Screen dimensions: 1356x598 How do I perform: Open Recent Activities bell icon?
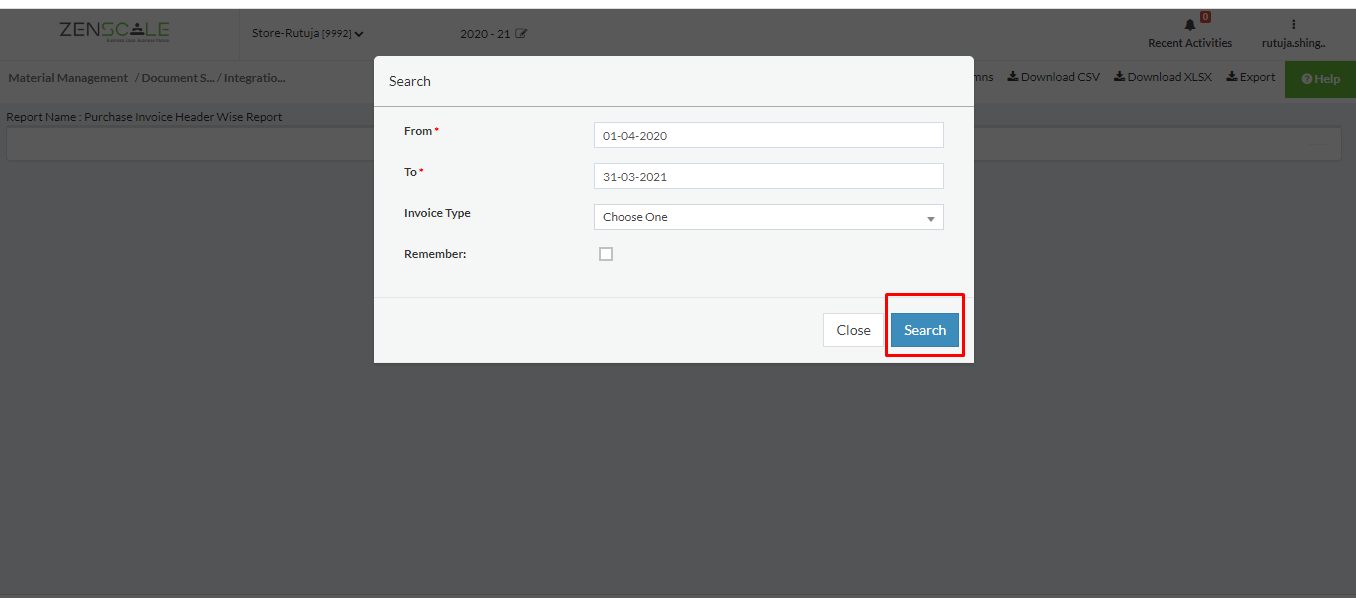(1190, 24)
